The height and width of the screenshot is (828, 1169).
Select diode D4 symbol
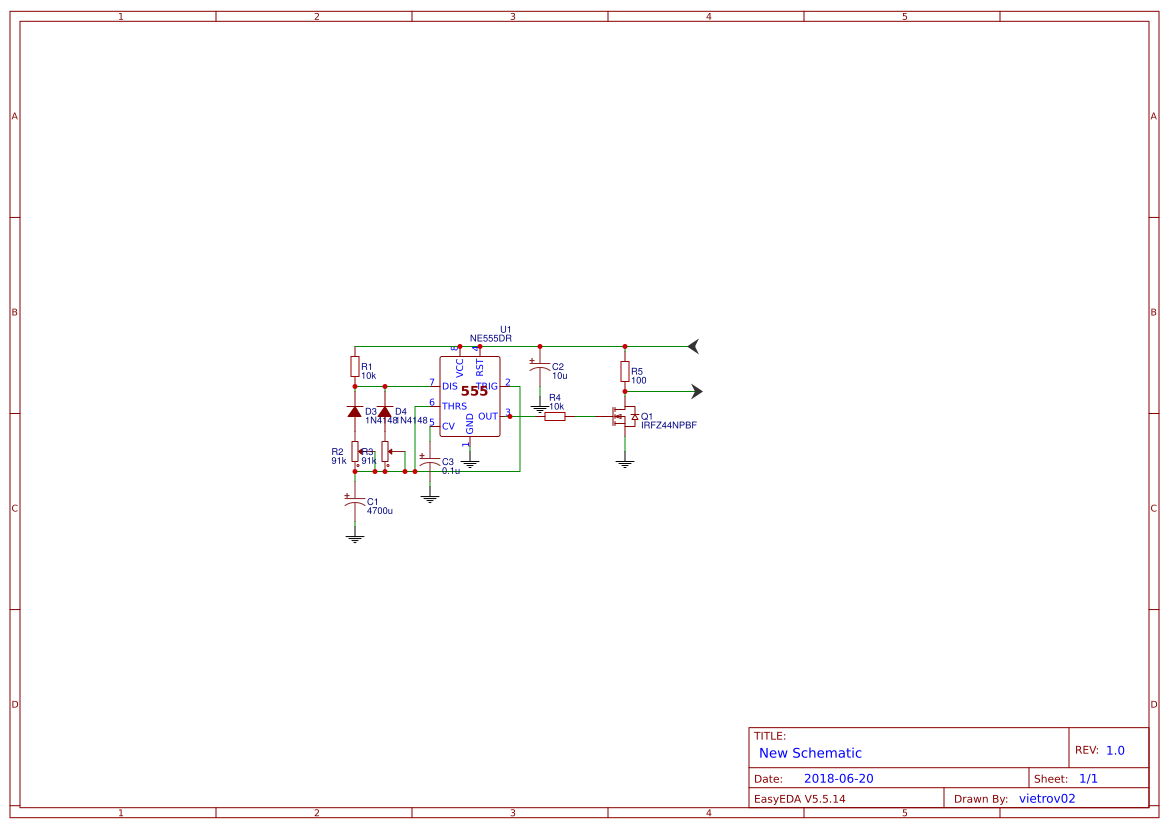(385, 411)
